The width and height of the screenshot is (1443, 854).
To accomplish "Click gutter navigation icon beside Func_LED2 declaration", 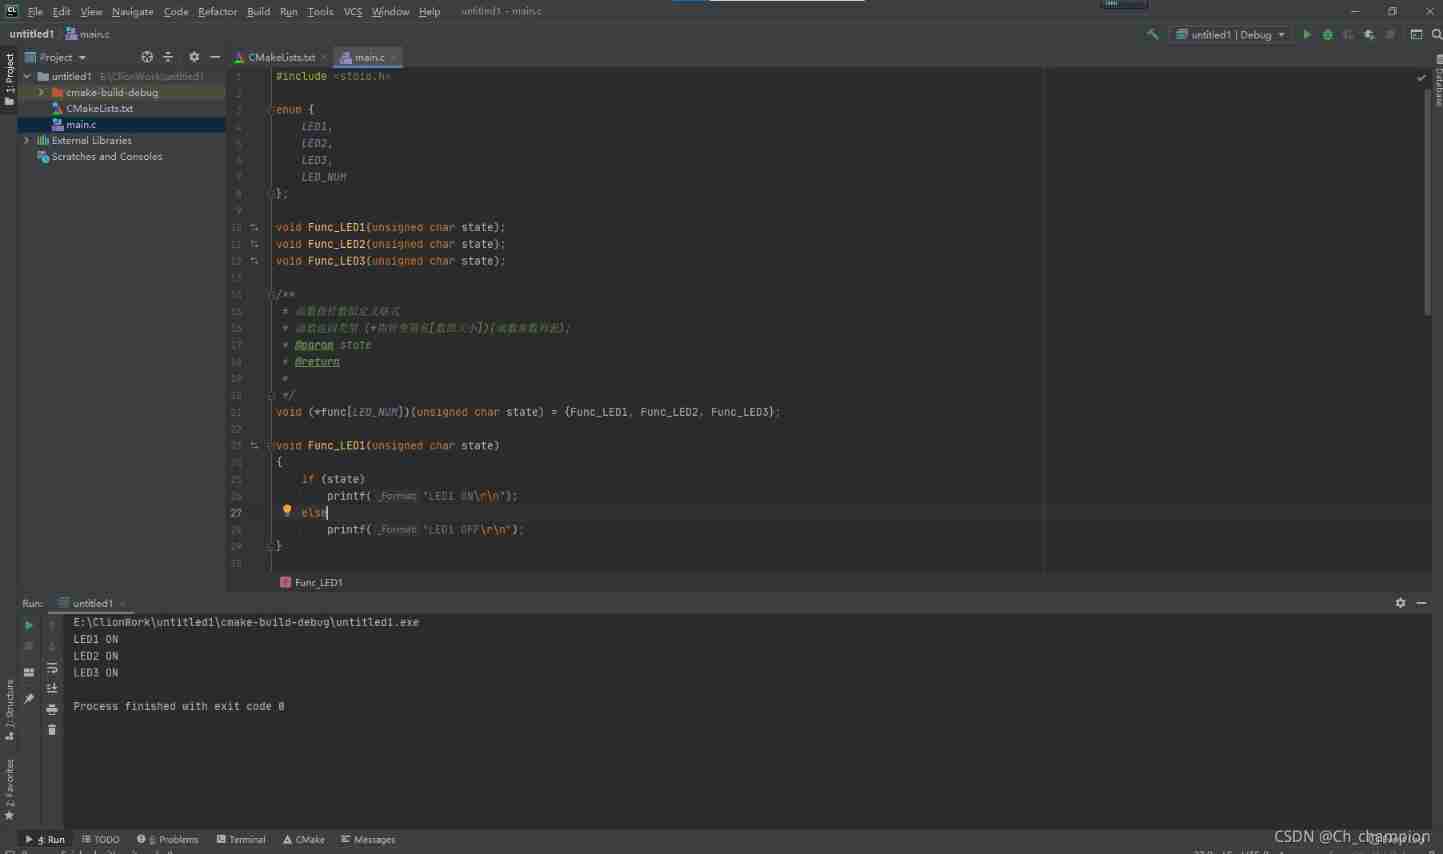I will coord(254,244).
